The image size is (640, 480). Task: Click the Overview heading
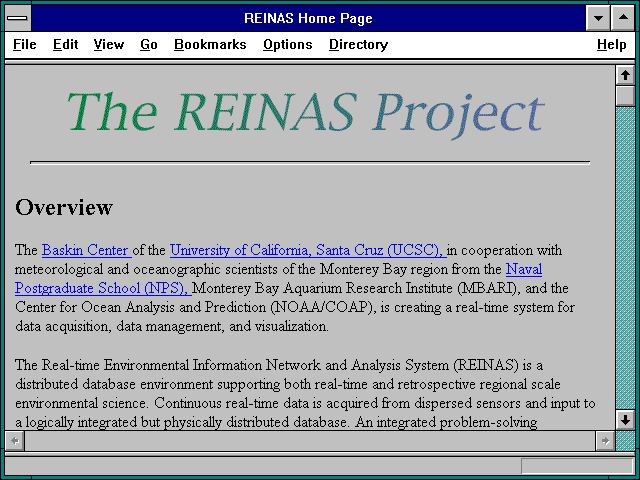click(x=64, y=207)
